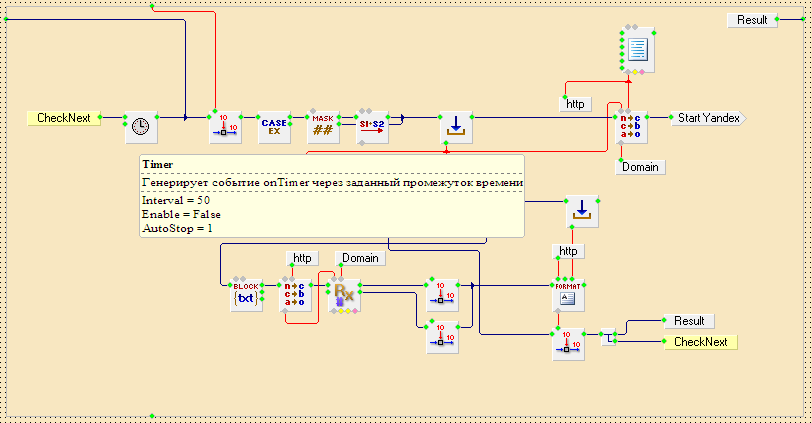This screenshot has height=423, width=812.
Task: Select the Start Yandex label
Action: (x=709, y=118)
